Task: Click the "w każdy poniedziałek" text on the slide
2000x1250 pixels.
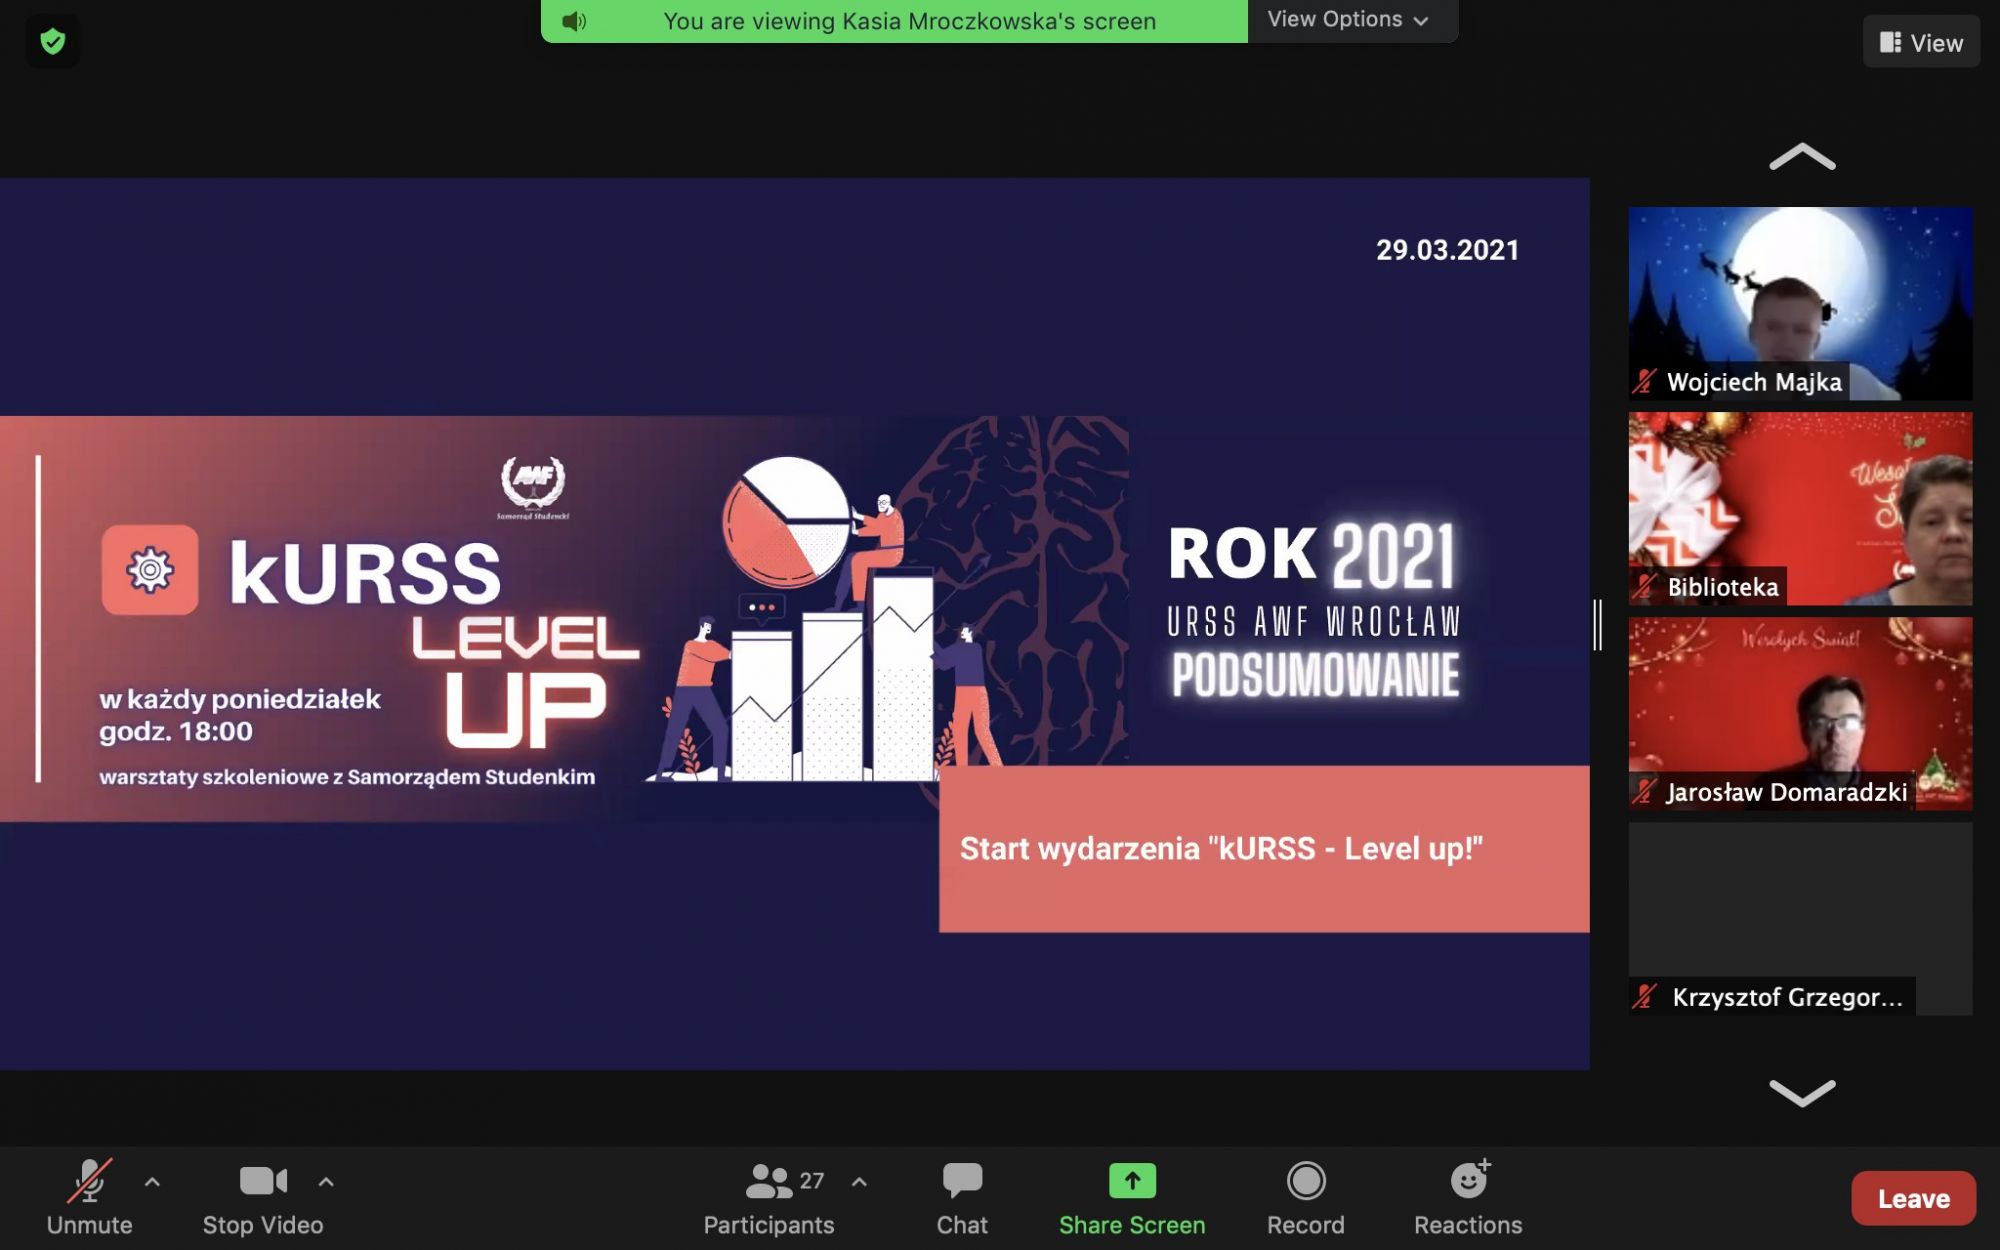Action: 240,699
